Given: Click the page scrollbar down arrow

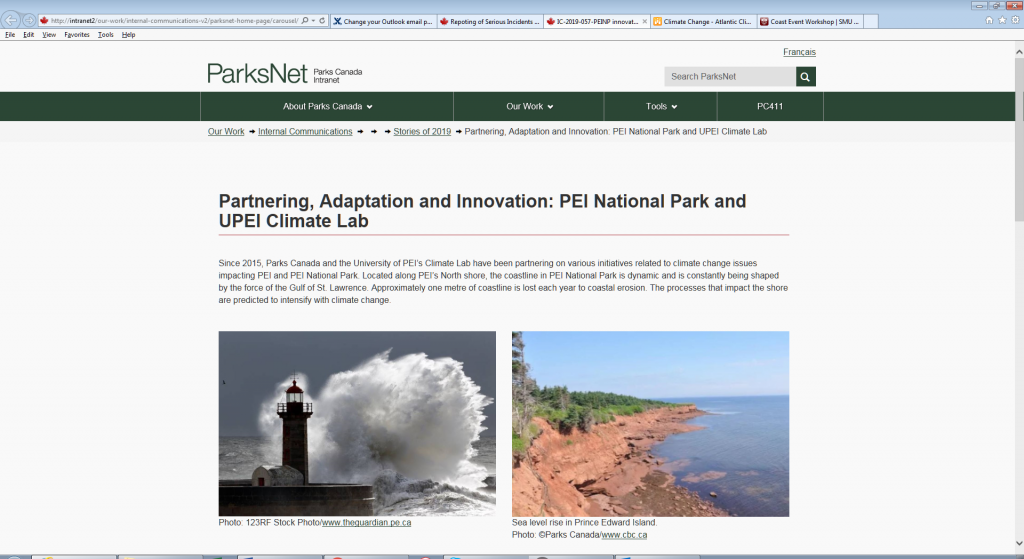Looking at the screenshot, I should point(1019,543).
